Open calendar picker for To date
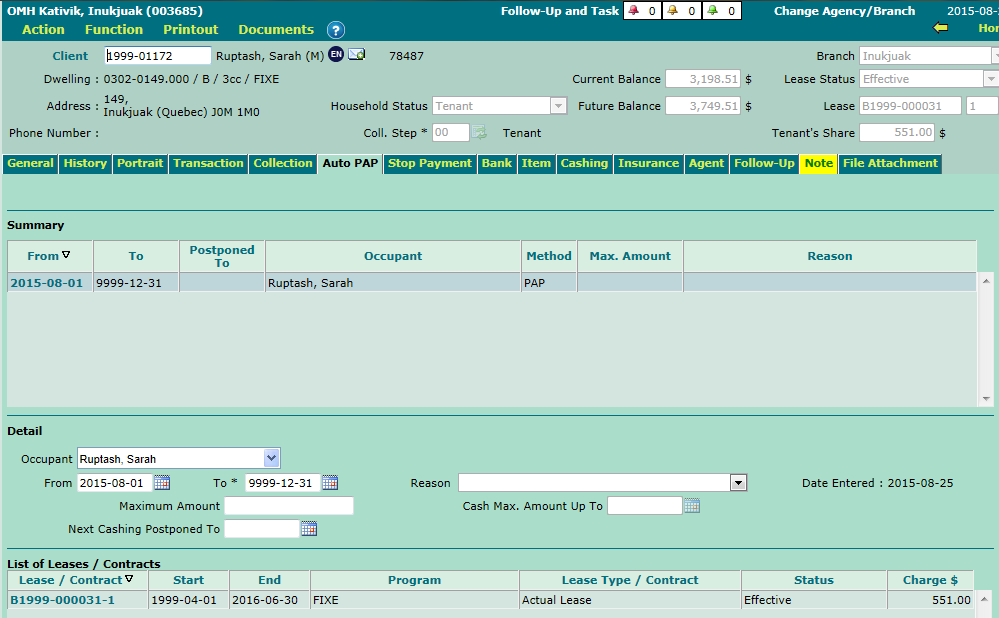Image resolution: width=999 pixels, height=618 pixels. tap(330, 483)
